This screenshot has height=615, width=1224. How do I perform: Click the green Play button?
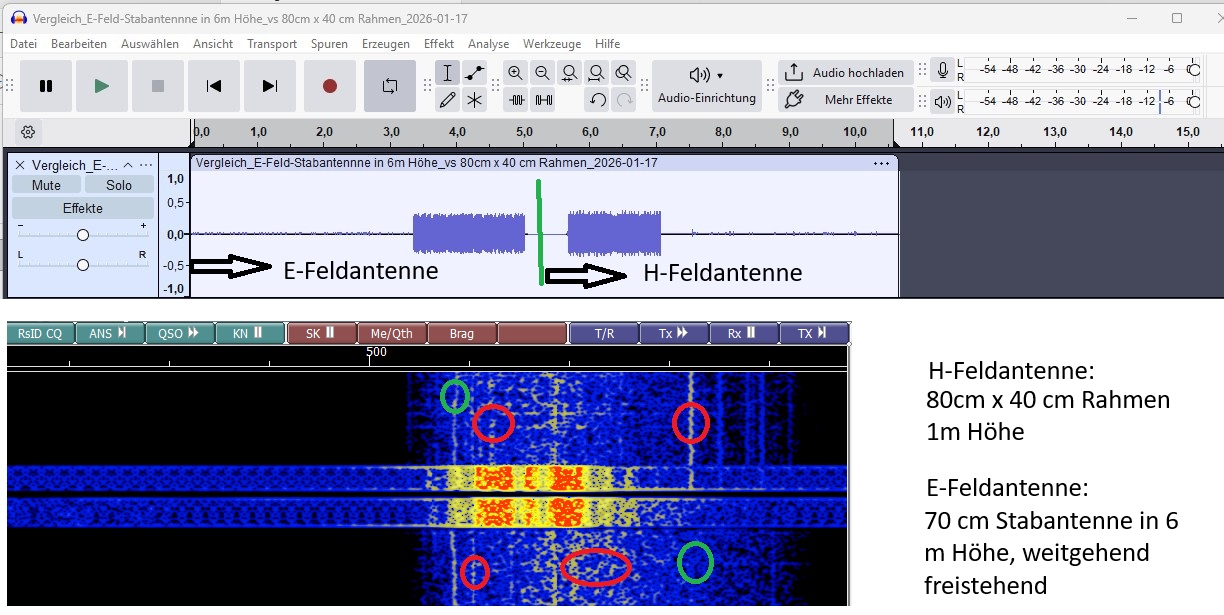101,86
